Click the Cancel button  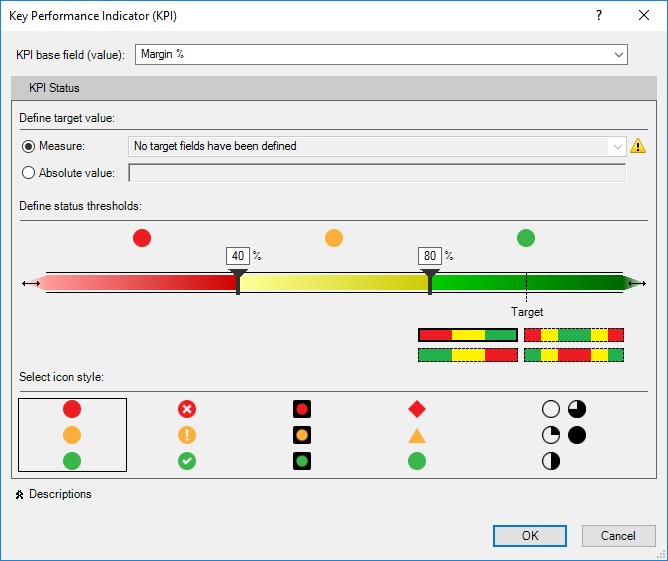619,536
